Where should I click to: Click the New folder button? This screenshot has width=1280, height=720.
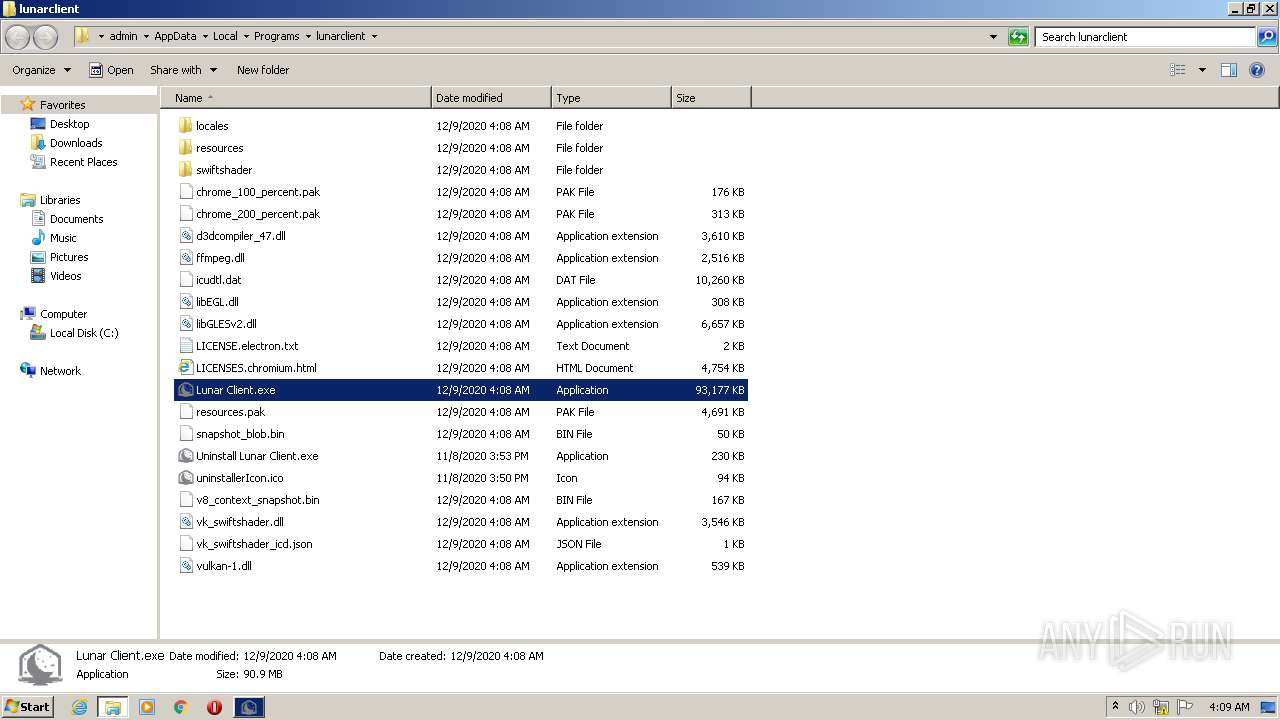tap(263, 70)
